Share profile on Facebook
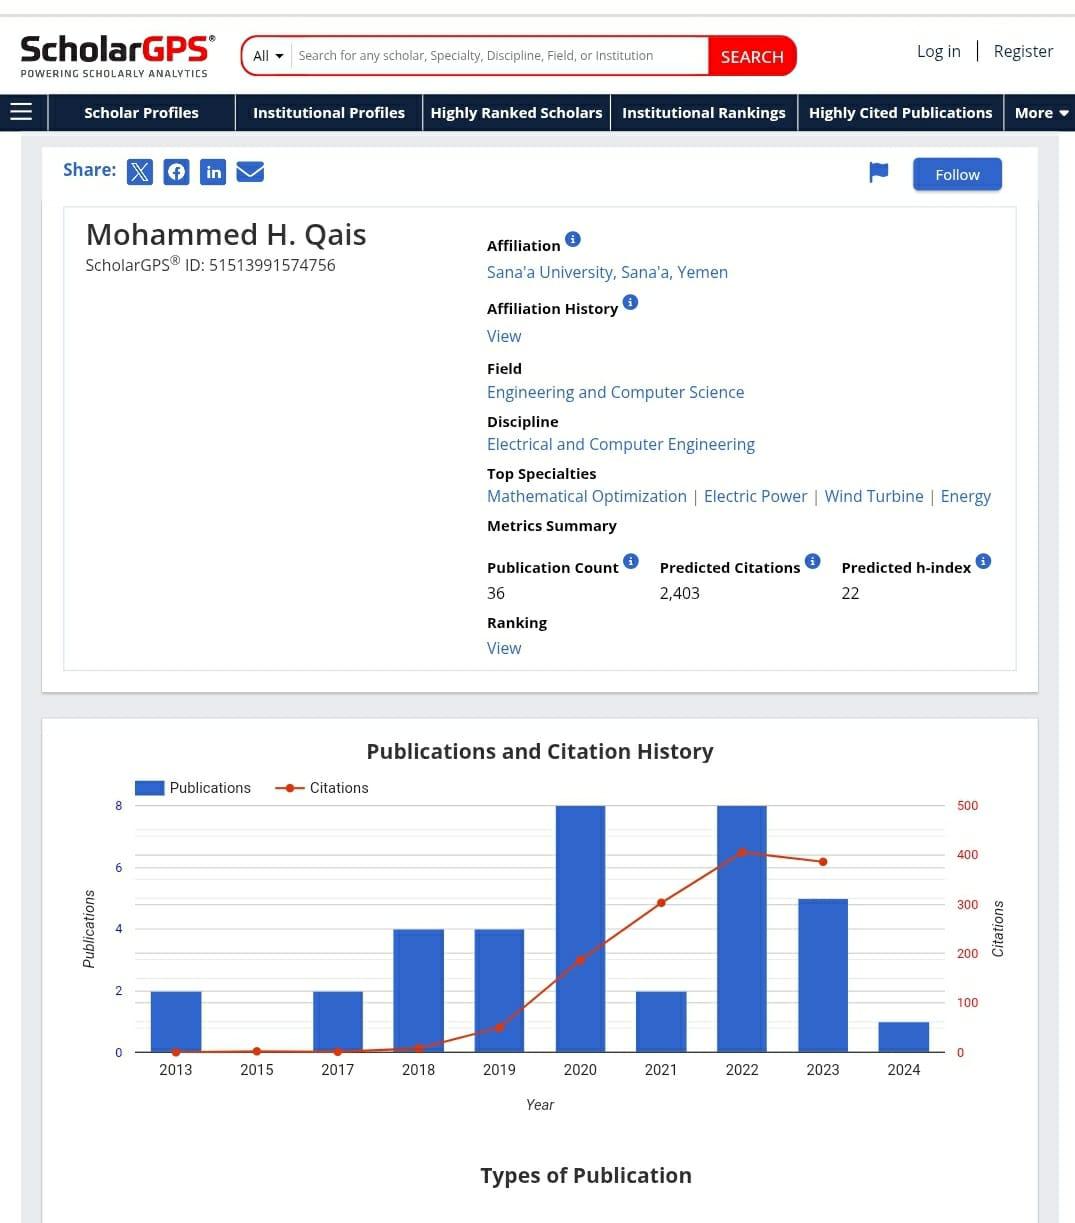This screenshot has height=1223, width=1075. (x=176, y=172)
